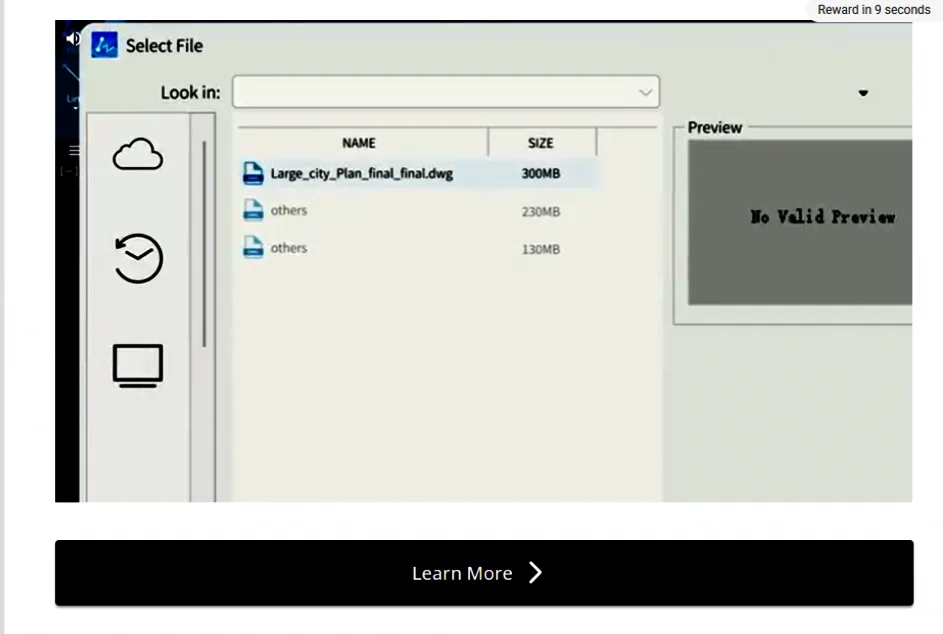Select the others file sized 130MB
Screen dimensions: 943x634
[289, 248]
